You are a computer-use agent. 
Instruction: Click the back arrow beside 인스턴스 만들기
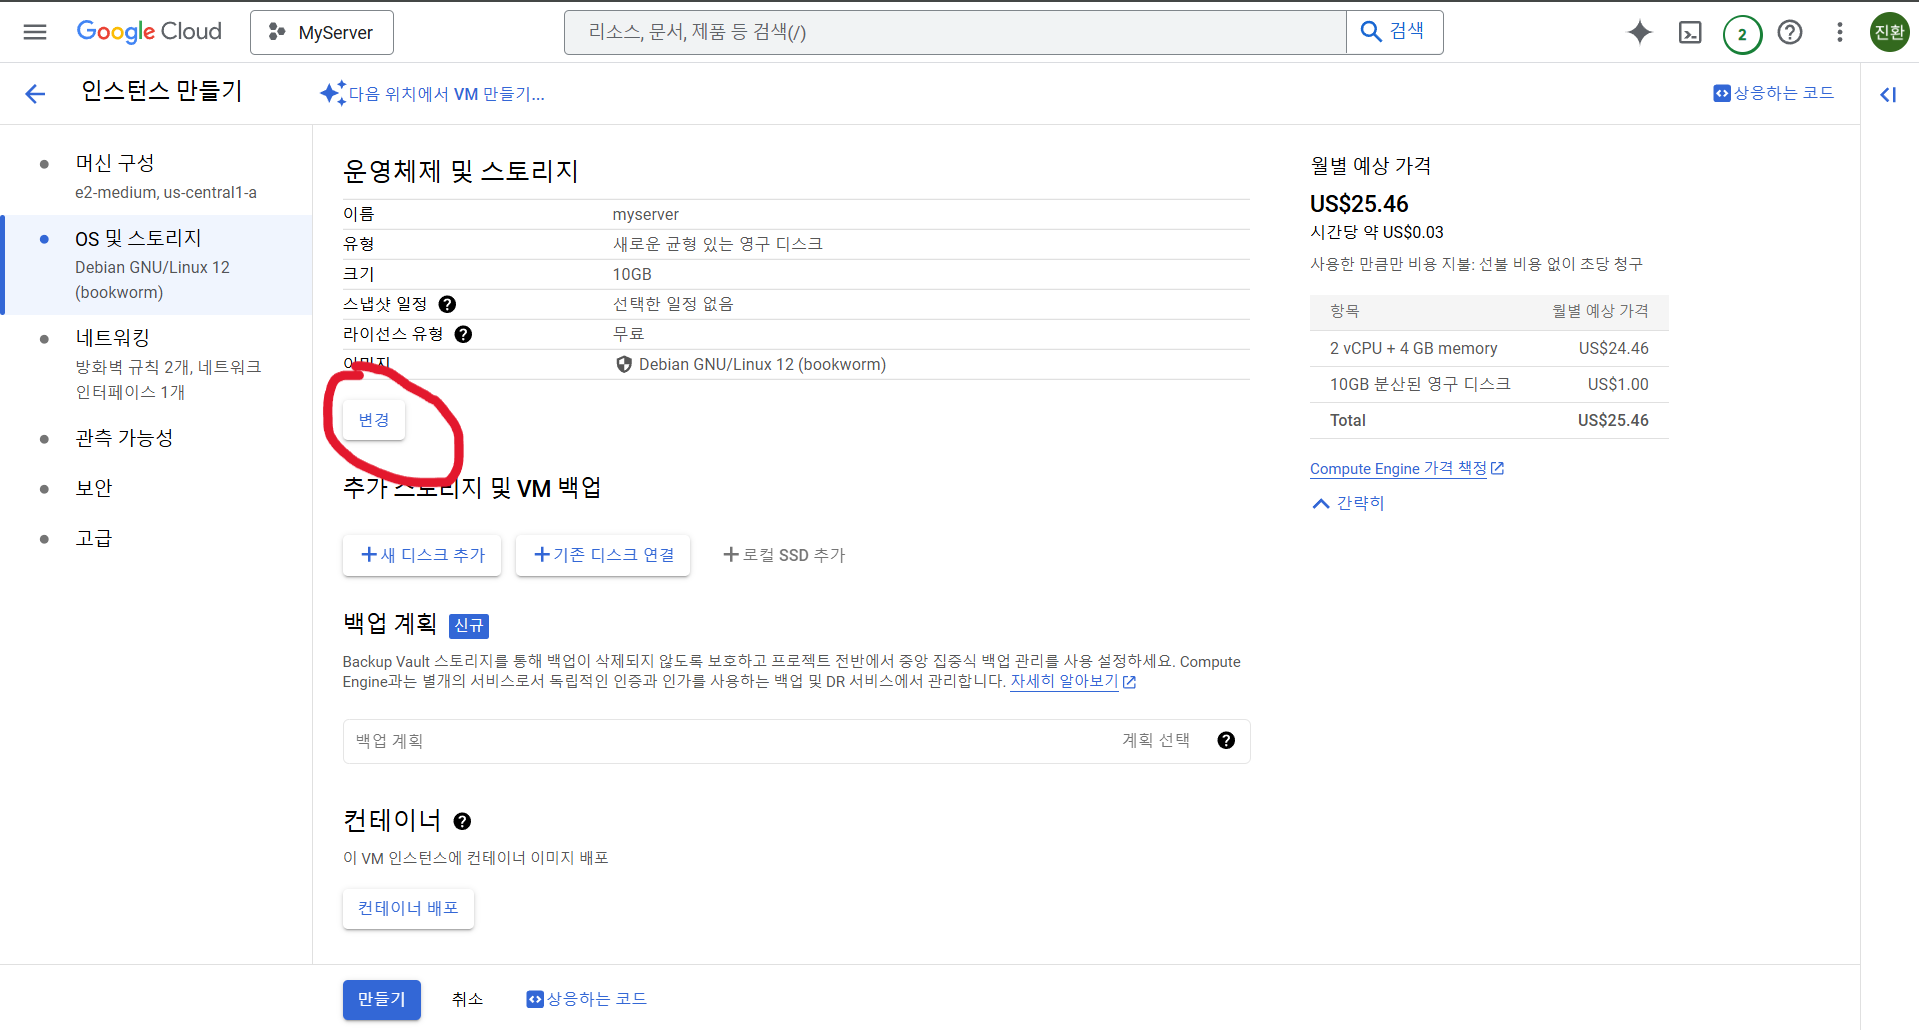35,94
